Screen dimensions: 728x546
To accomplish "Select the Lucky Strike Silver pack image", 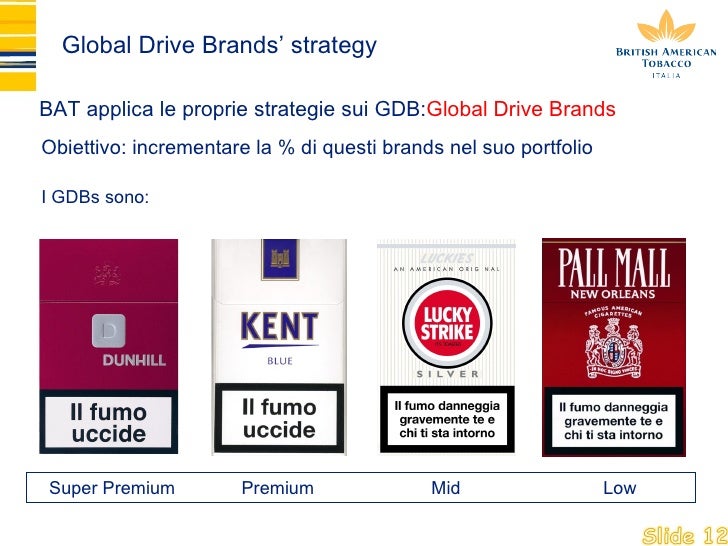I will 447,346.
